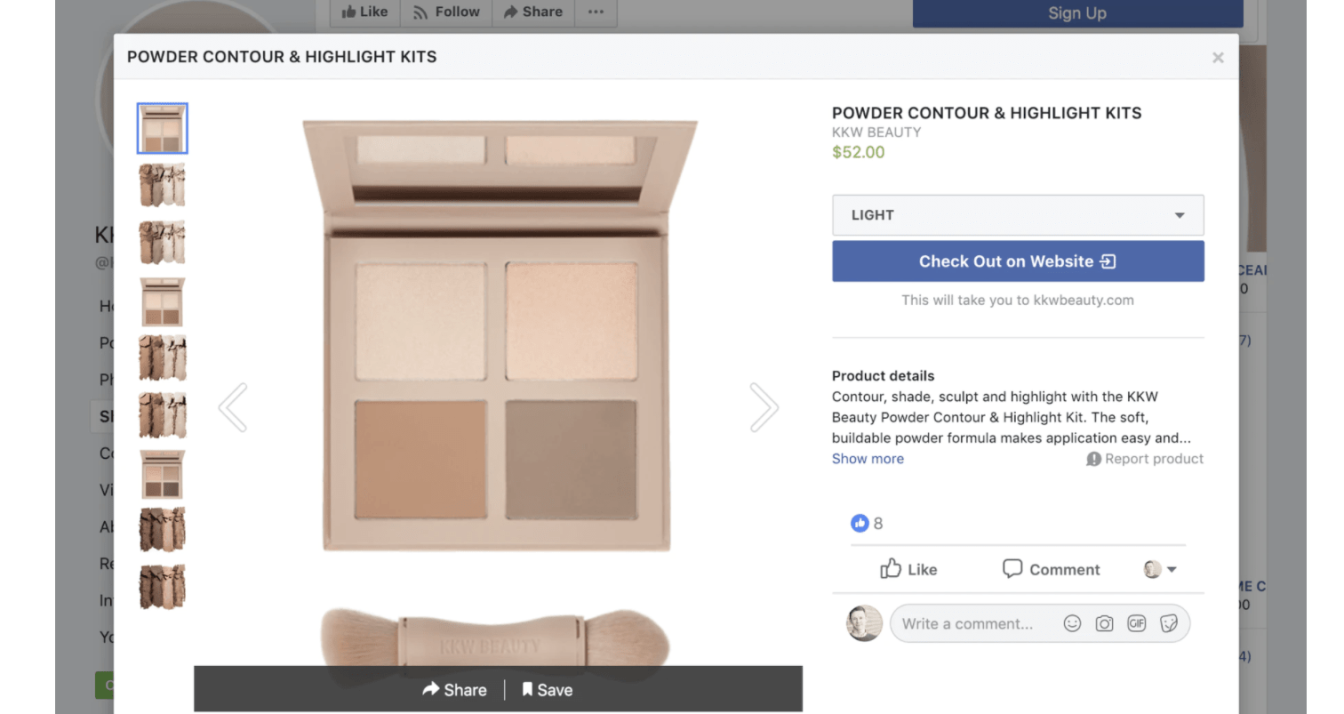Click Follow on the background page
1344x714 pixels.
point(447,12)
